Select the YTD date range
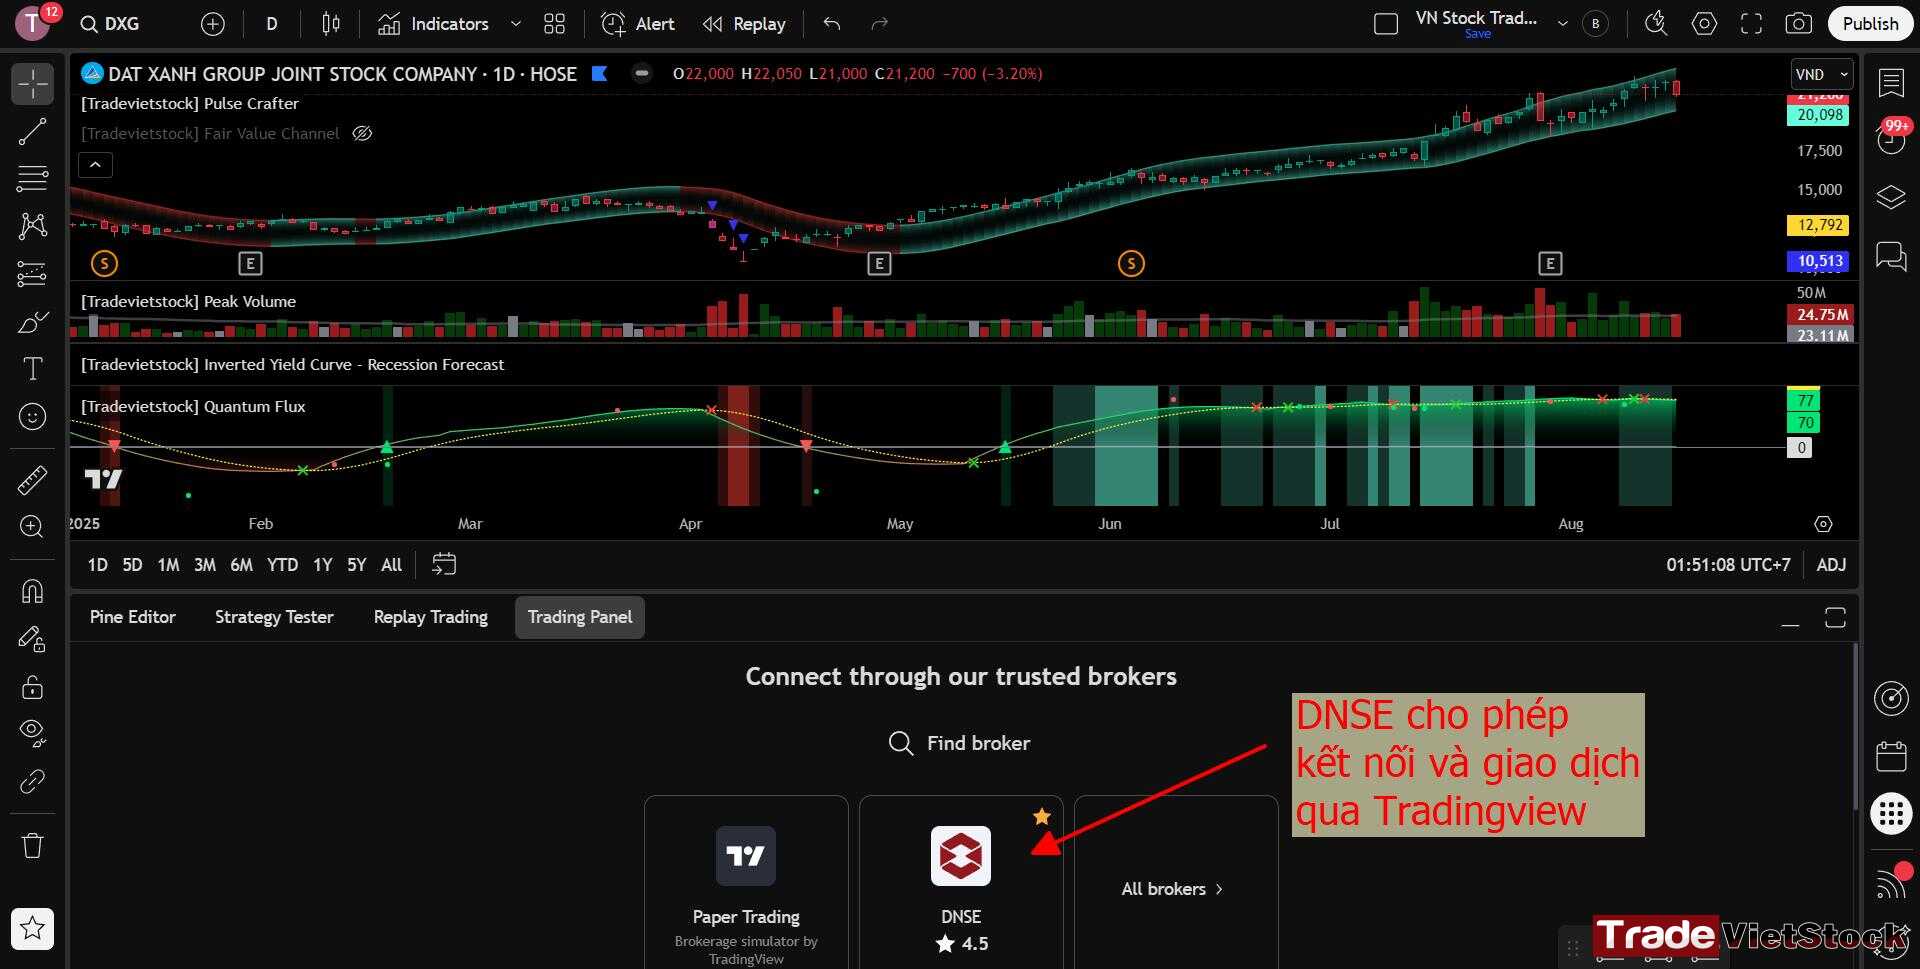 pos(282,565)
